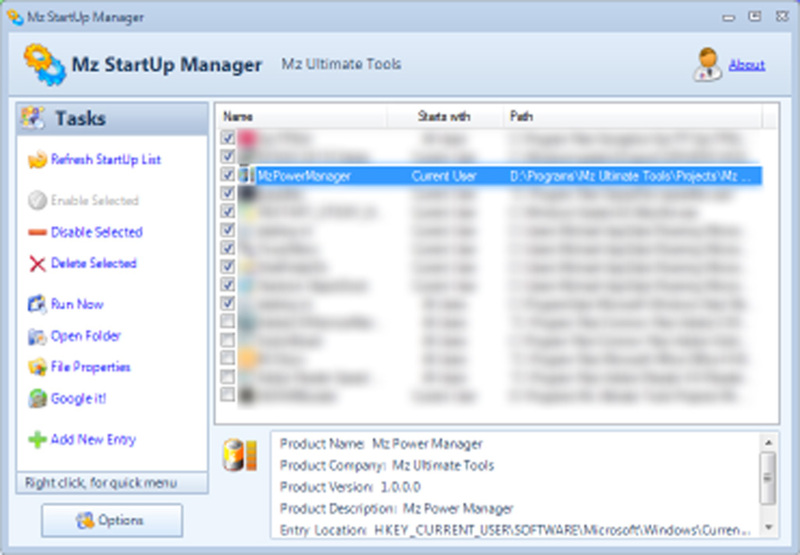Screen dimensions: 800x555
Task: Click the green plus Add New Entry icon
Action: (x=37, y=439)
